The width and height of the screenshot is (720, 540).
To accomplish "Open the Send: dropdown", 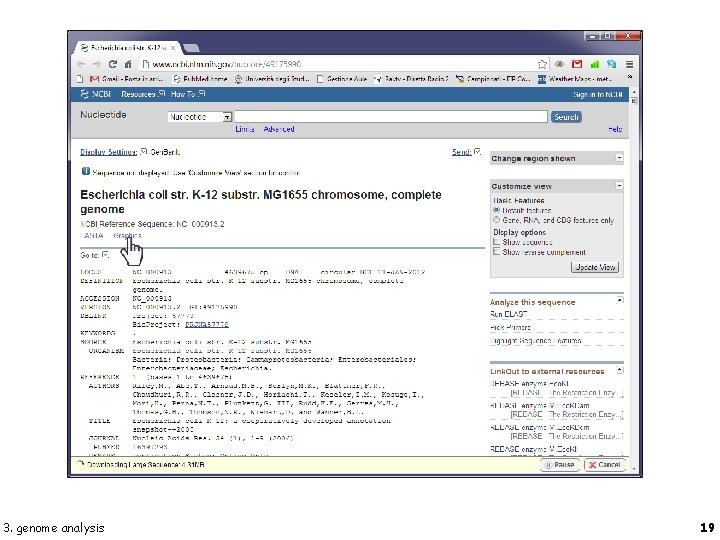I will pyautogui.click(x=466, y=152).
